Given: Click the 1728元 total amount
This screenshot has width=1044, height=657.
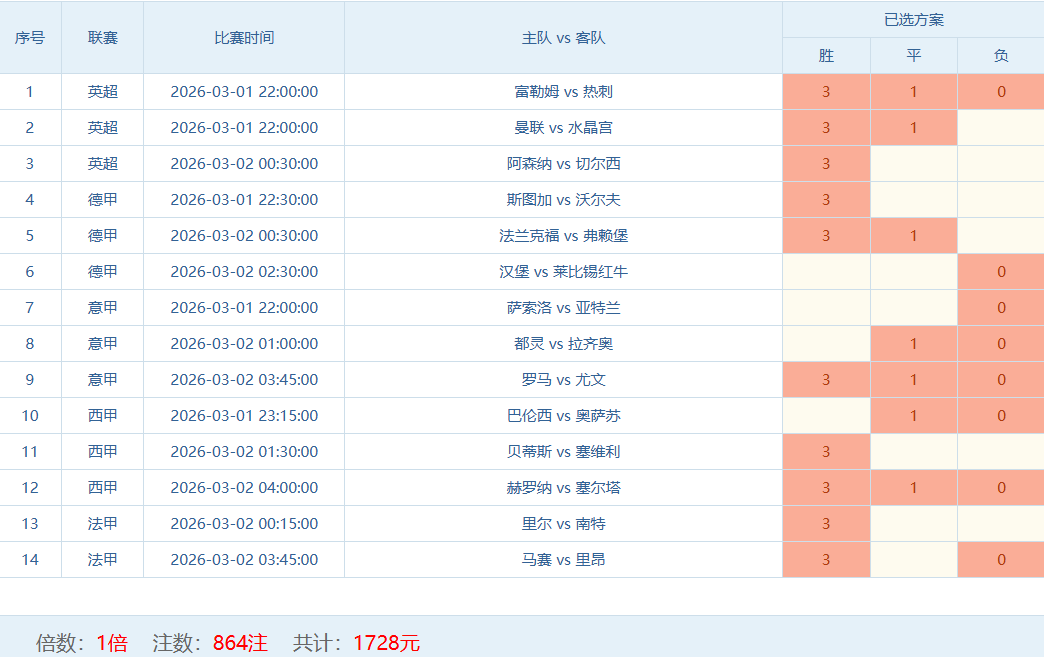Looking at the screenshot, I should [x=386, y=643].
